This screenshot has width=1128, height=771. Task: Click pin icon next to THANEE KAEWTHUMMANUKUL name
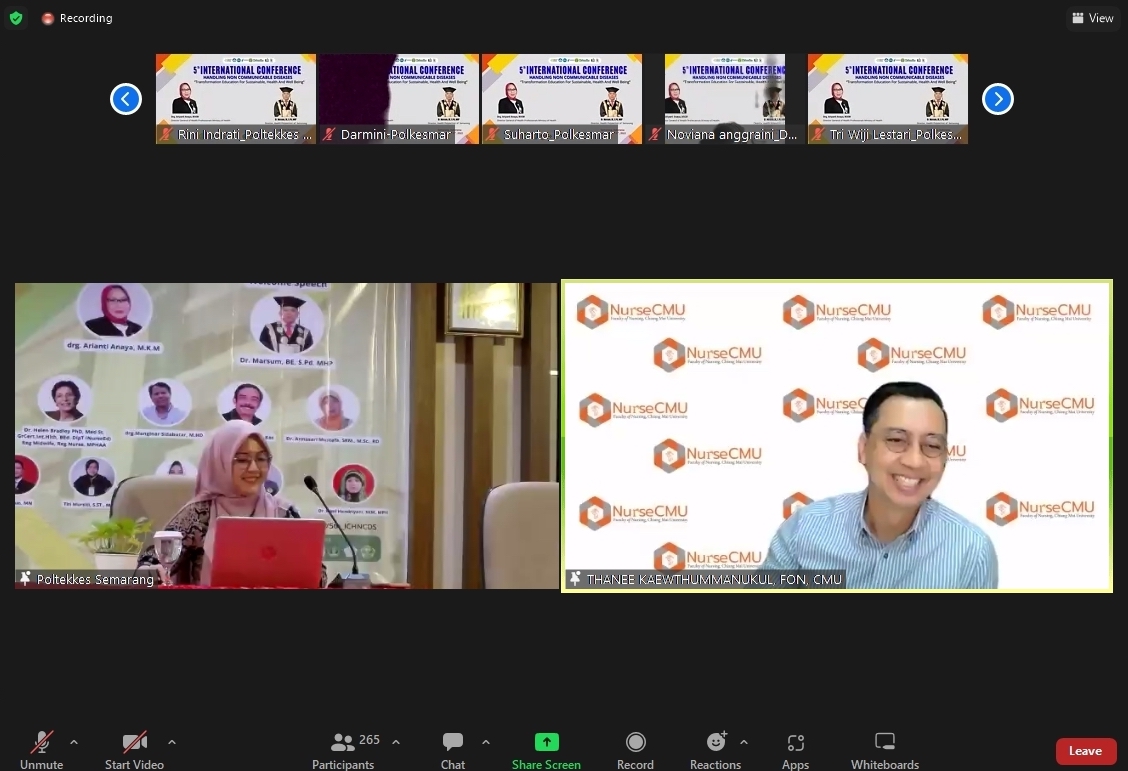575,578
